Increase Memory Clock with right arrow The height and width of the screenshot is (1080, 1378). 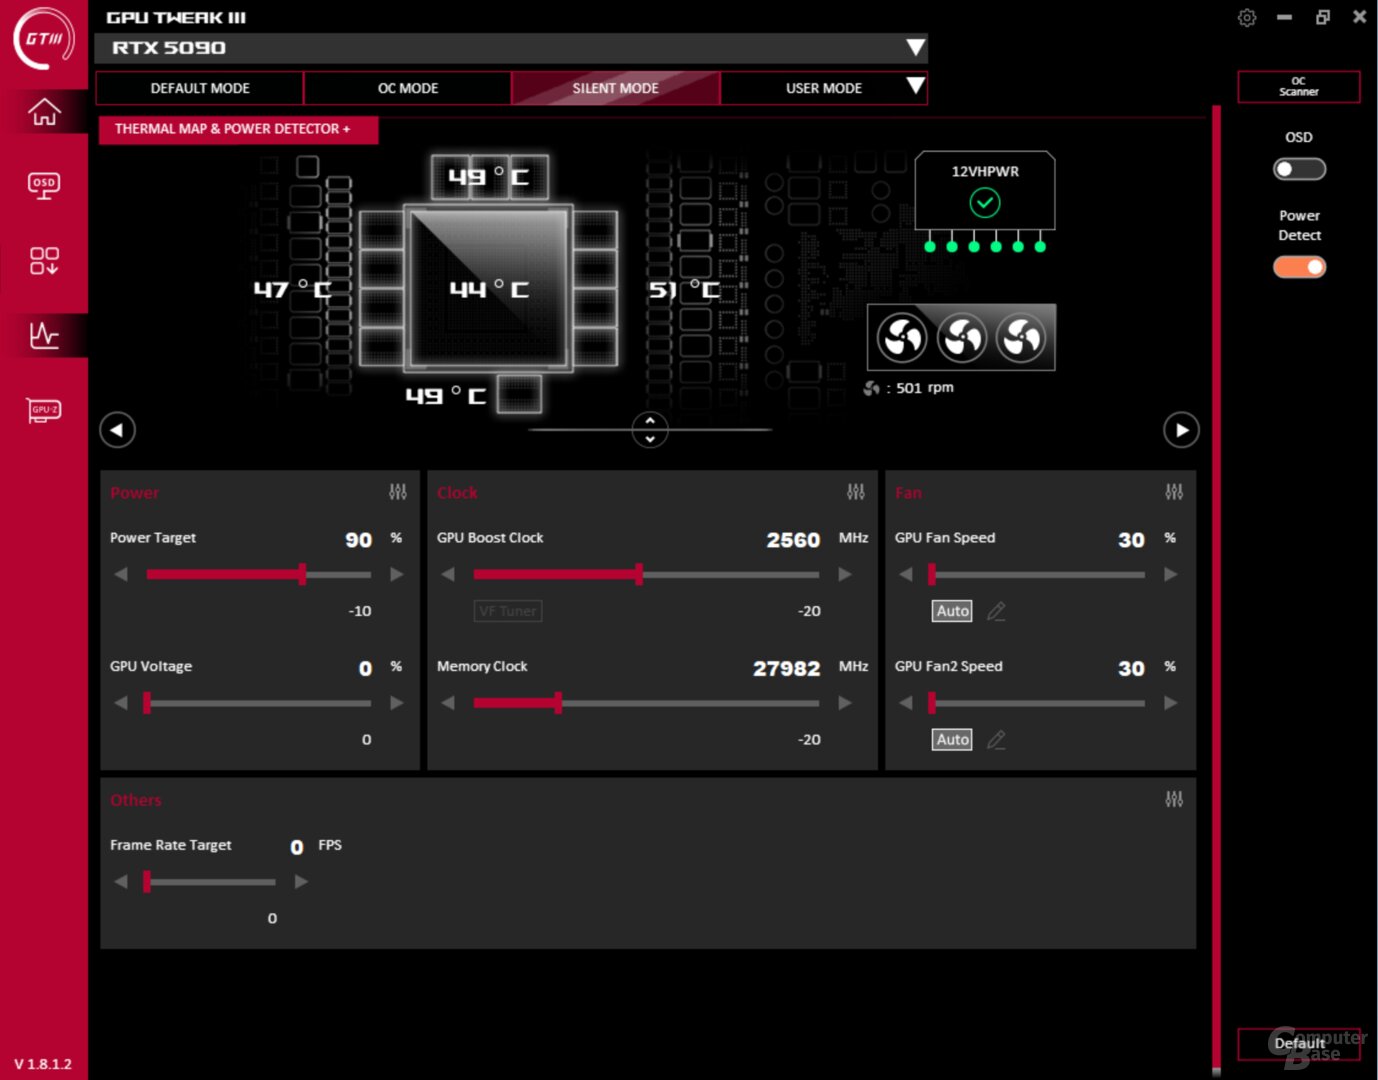point(845,703)
